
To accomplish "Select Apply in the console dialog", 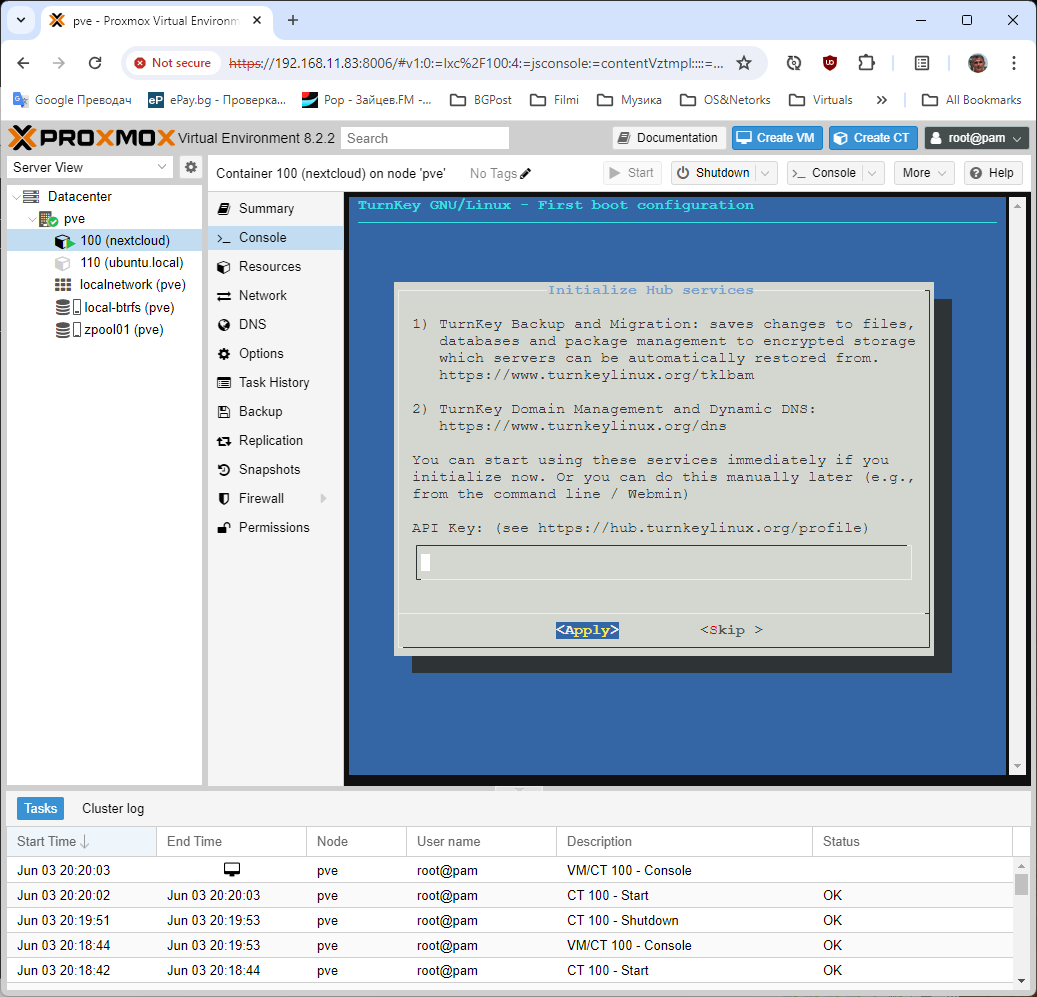I will coord(587,630).
